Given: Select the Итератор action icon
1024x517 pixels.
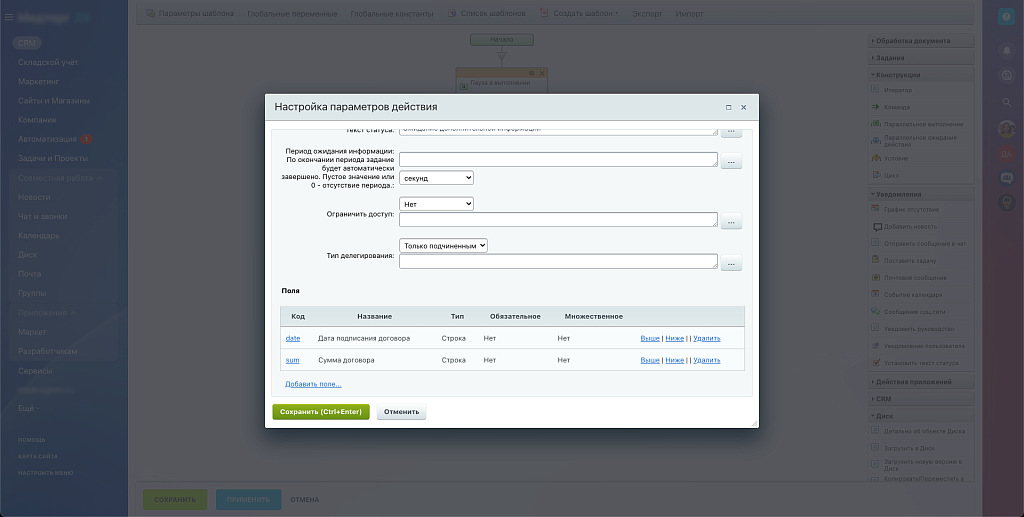Looking at the screenshot, I should click(x=876, y=90).
